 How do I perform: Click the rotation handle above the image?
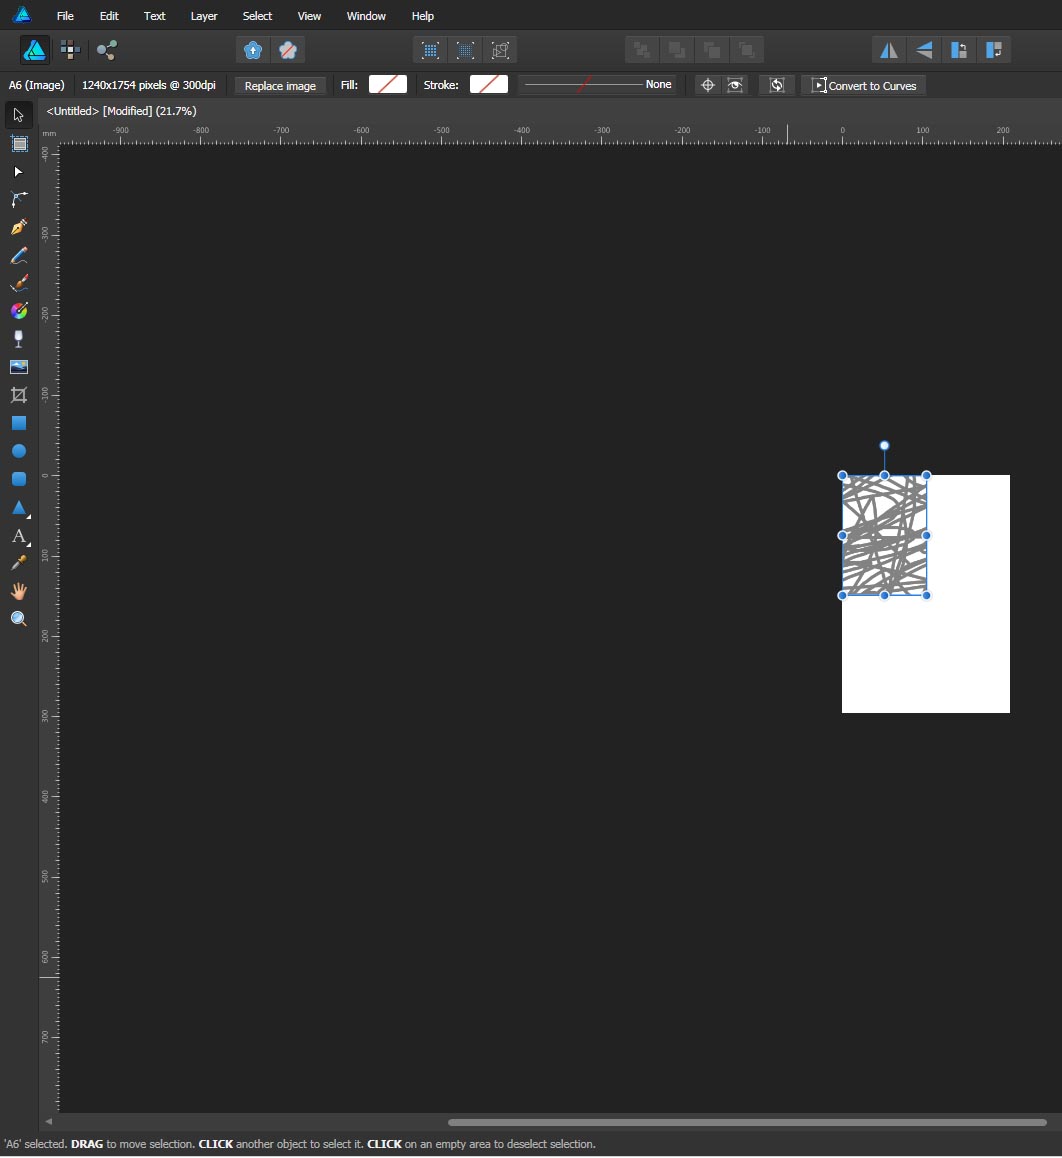pyautogui.click(x=884, y=445)
